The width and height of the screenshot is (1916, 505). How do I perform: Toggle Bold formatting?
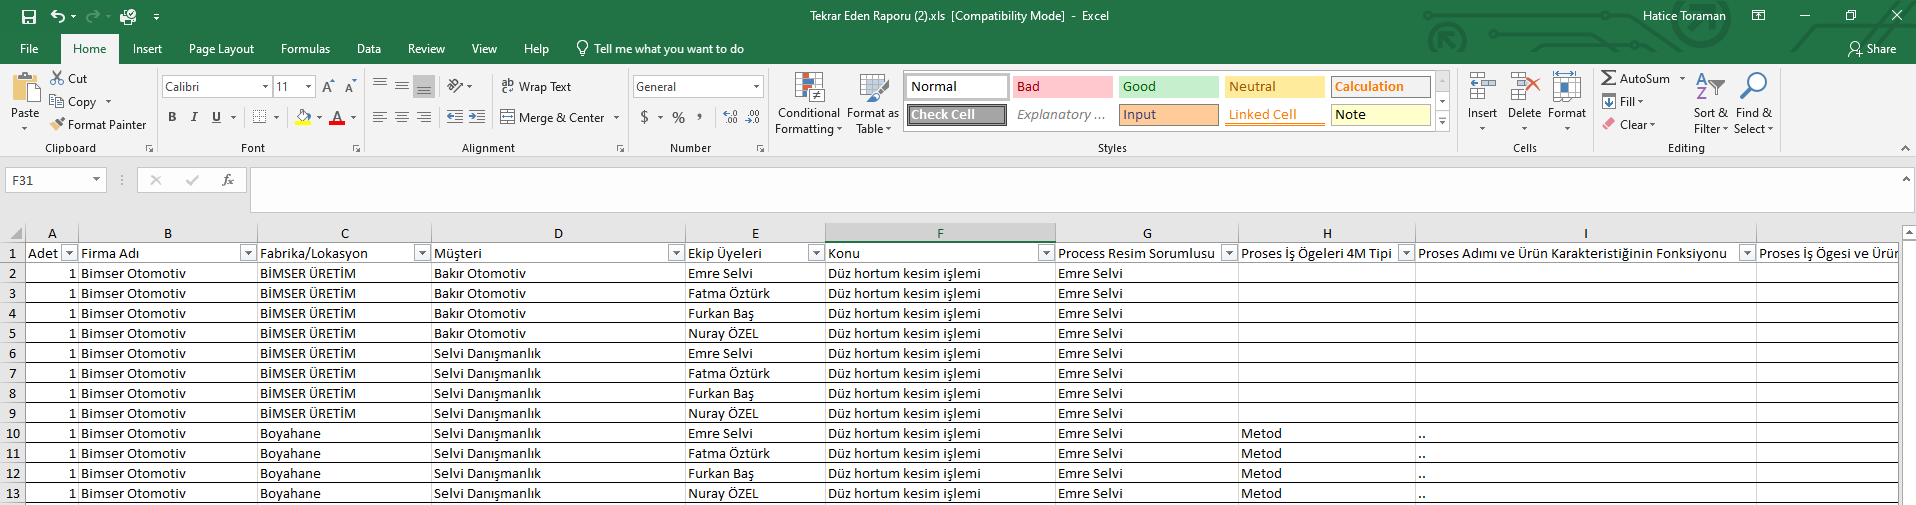coord(172,117)
